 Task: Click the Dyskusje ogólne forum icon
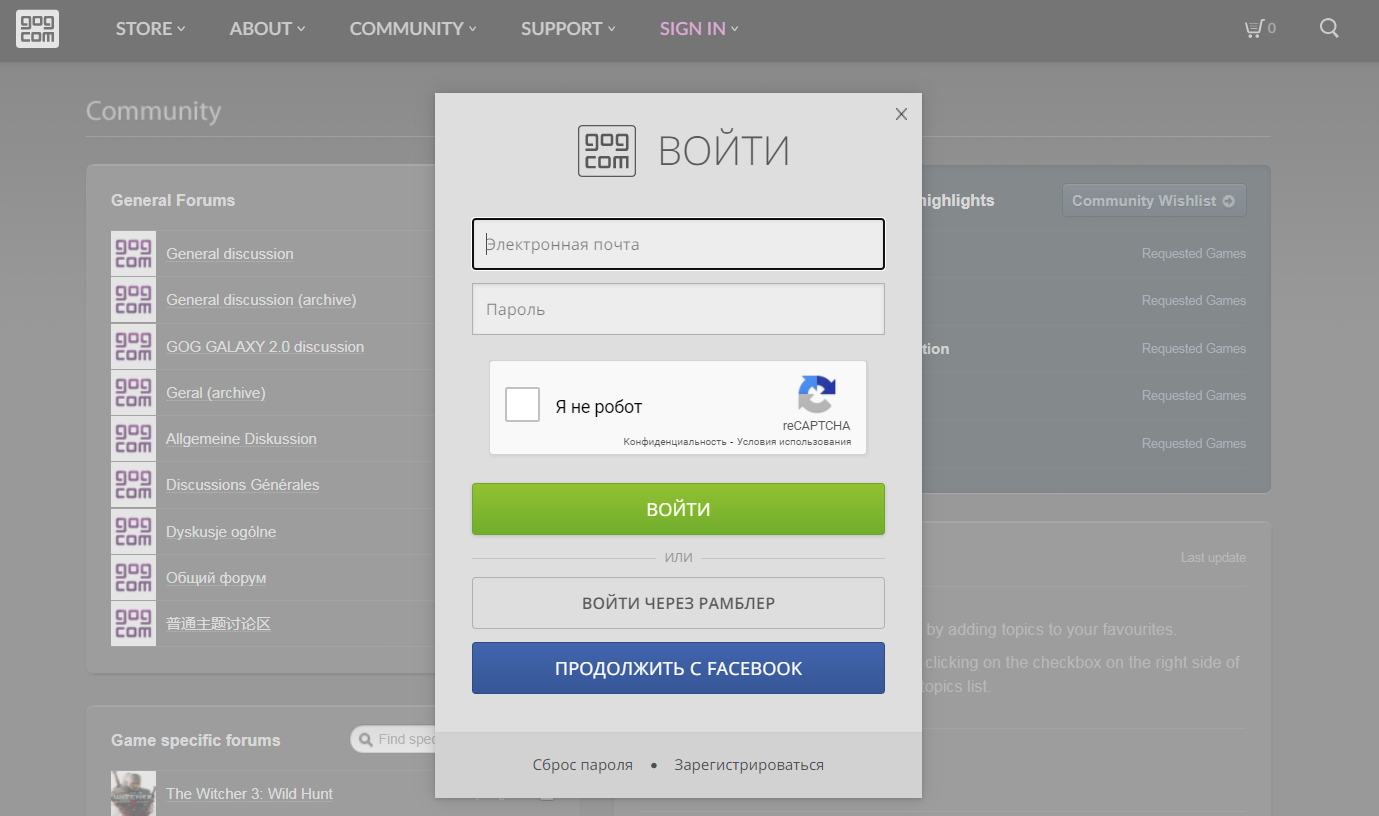point(133,532)
